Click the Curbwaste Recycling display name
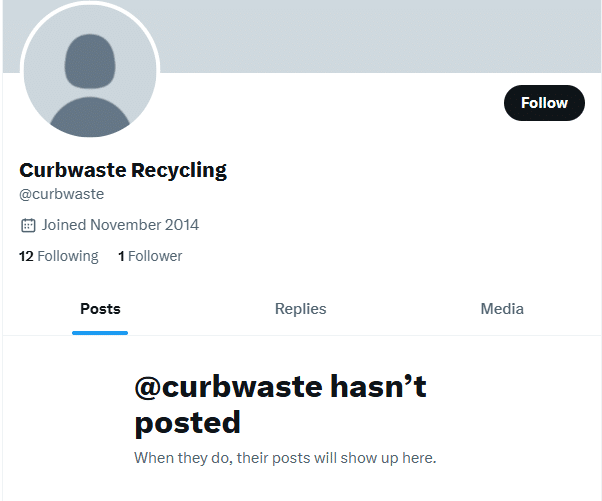Viewport: 602px width, 501px height. 123,170
